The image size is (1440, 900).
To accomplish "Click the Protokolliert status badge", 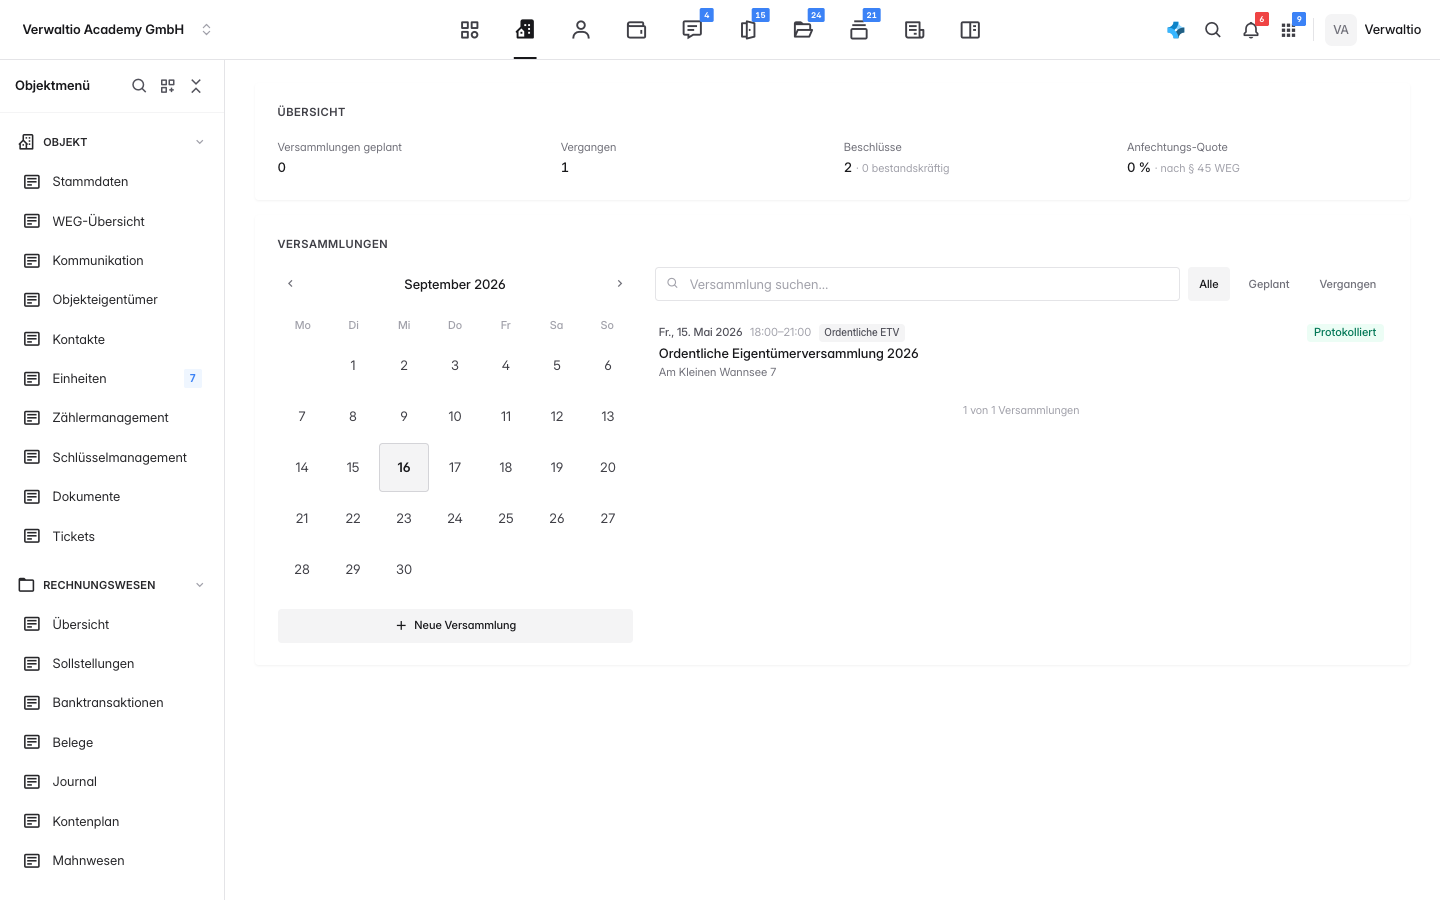I will click(1345, 332).
